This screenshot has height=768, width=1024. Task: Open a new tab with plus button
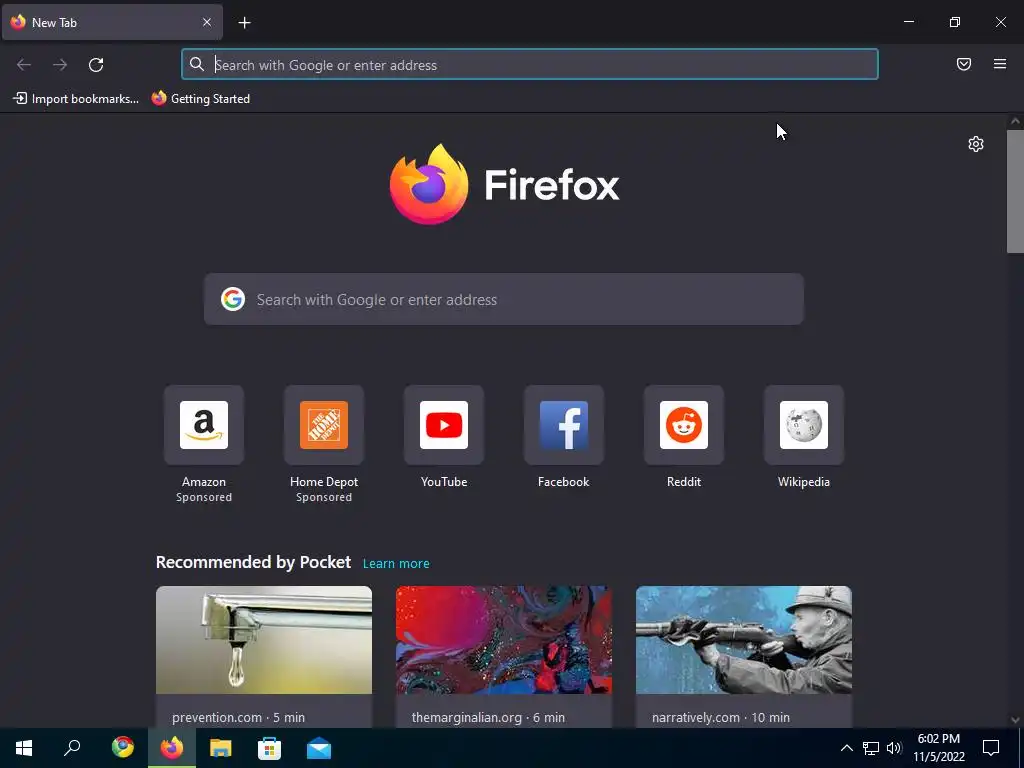[x=244, y=23]
